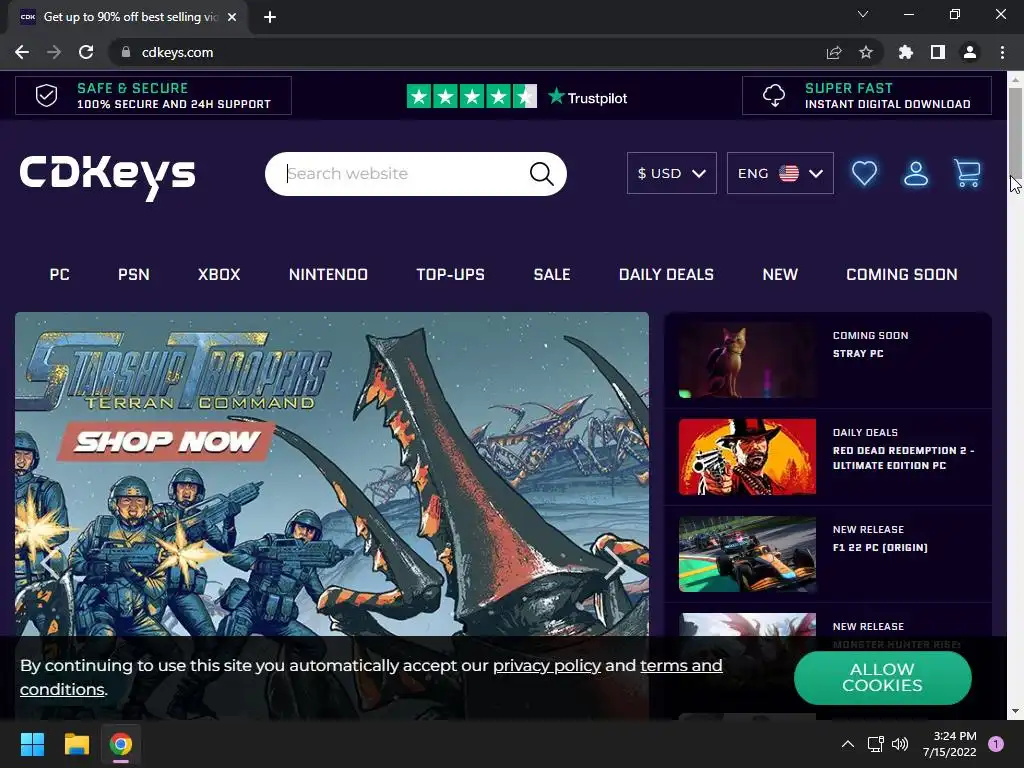The width and height of the screenshot is (1024, 768).
Task: Go to the NEW section
Action: pos(780,274)
